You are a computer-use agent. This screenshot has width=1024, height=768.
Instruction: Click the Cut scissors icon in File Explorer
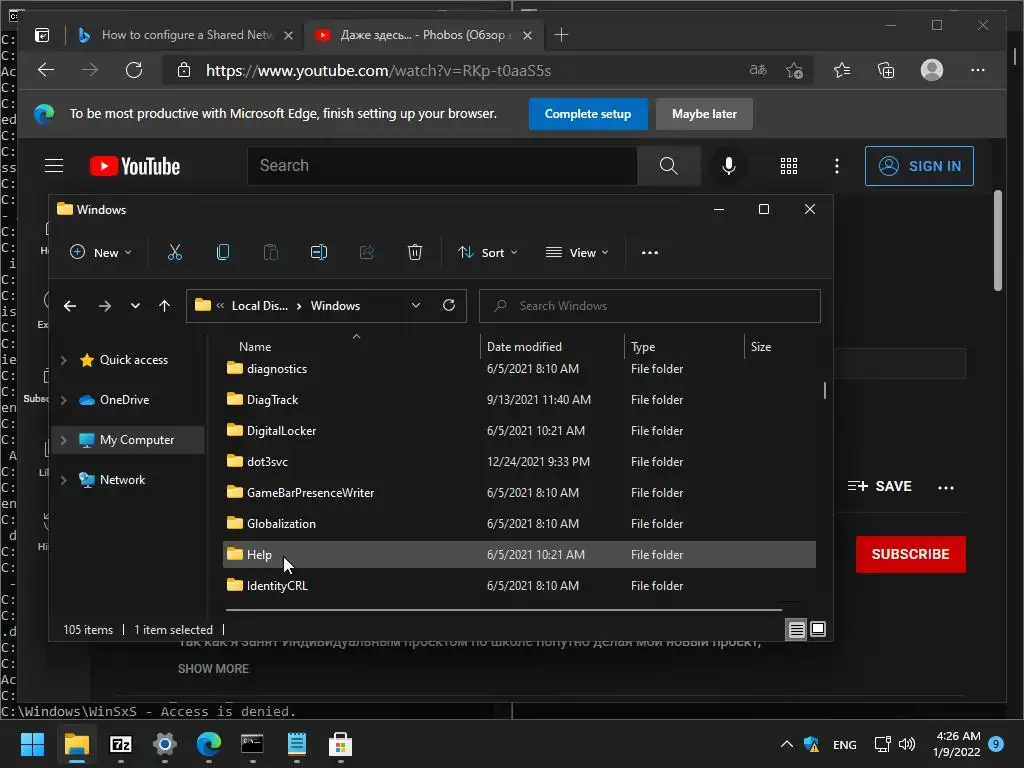(x=174, y=252)
